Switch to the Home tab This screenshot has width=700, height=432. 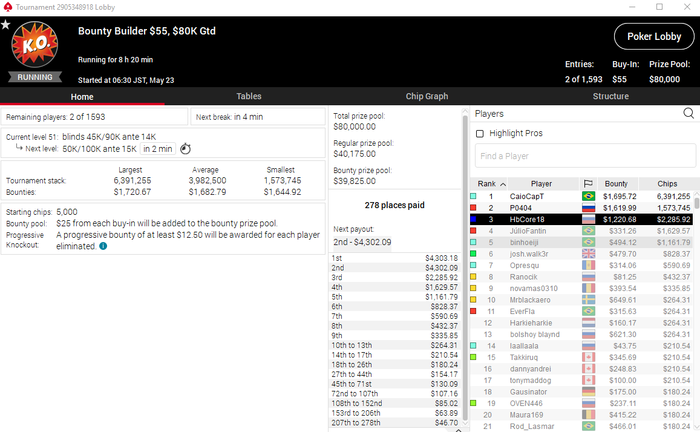point(82,96)
